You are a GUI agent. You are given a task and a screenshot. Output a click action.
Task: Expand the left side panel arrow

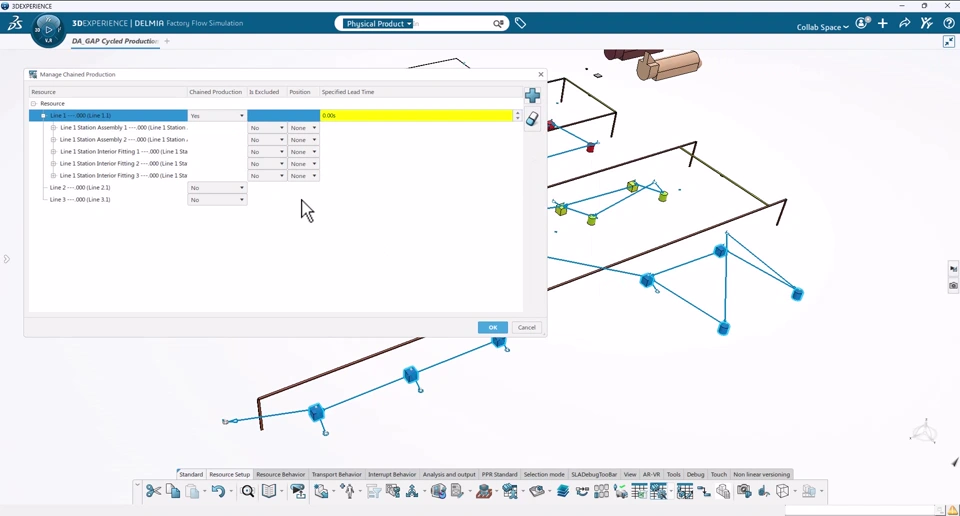point(7,259)
